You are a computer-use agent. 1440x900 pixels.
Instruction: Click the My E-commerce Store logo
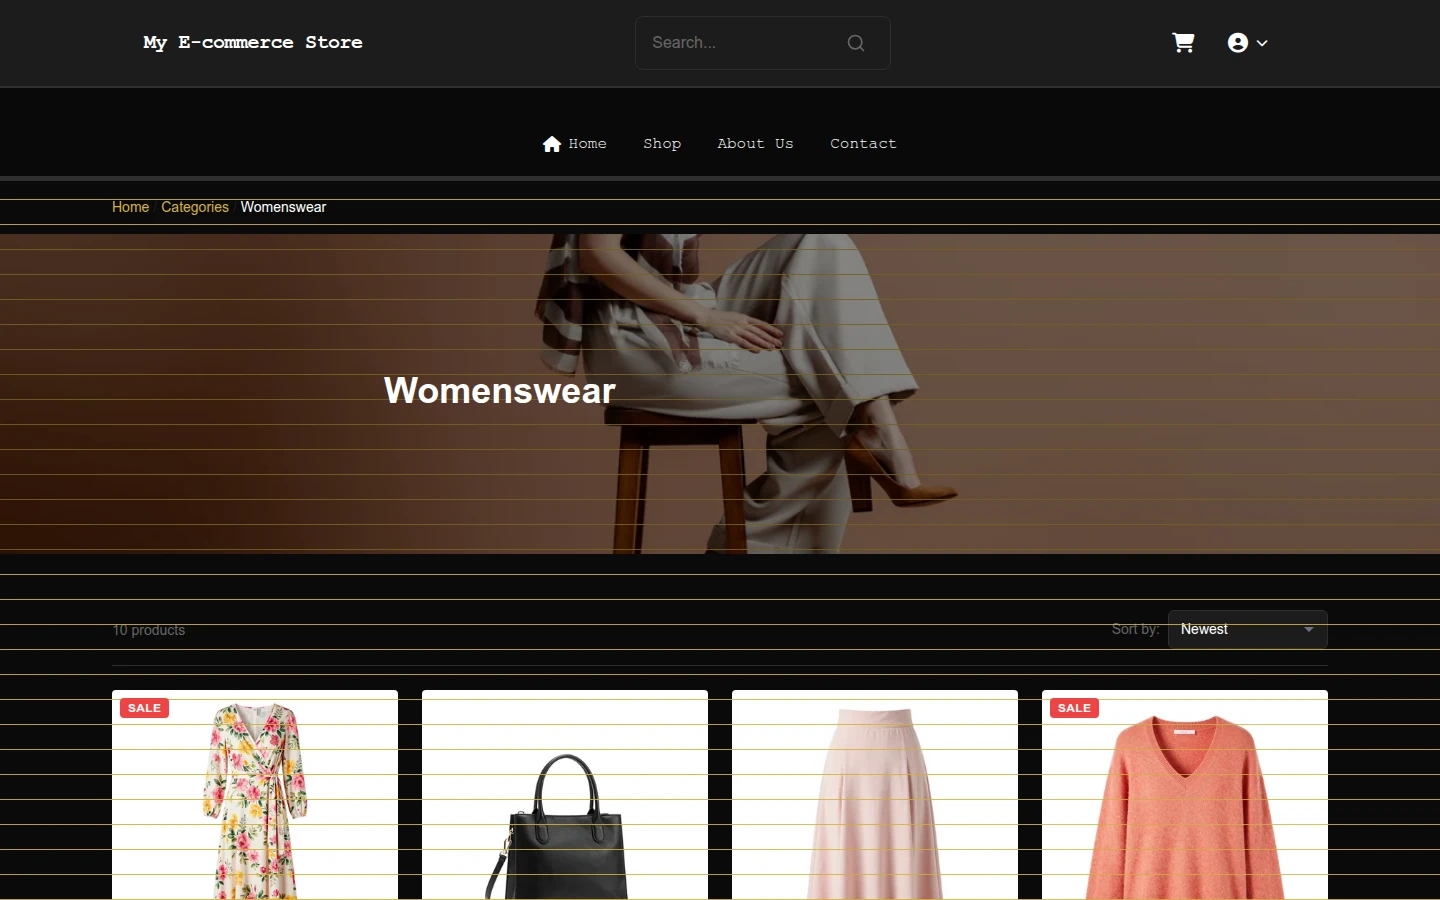(253, 42)
